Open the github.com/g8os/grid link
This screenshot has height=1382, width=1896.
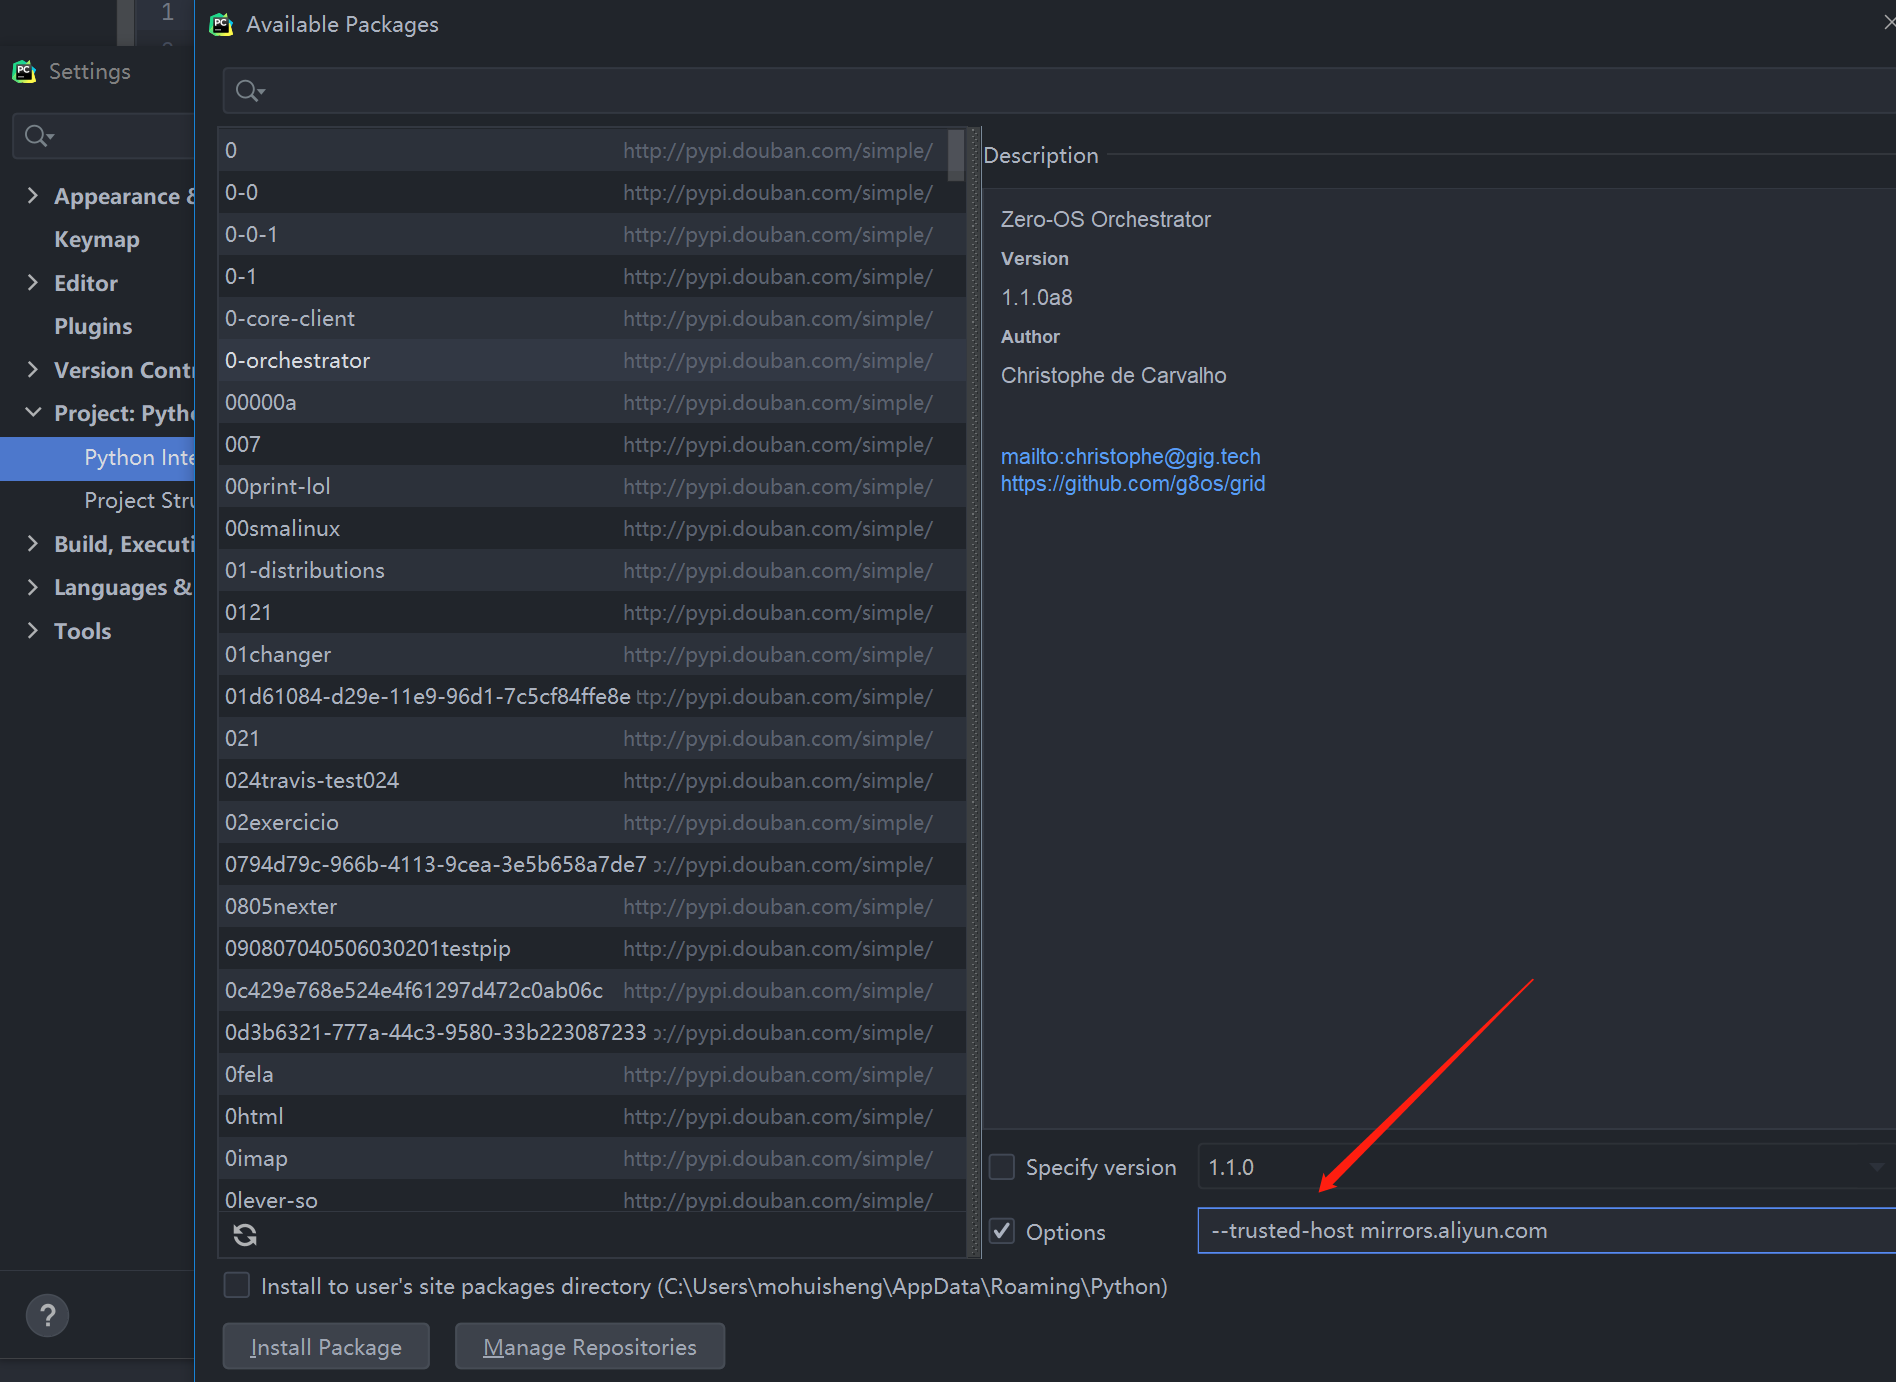click(x=1133, y=484)
